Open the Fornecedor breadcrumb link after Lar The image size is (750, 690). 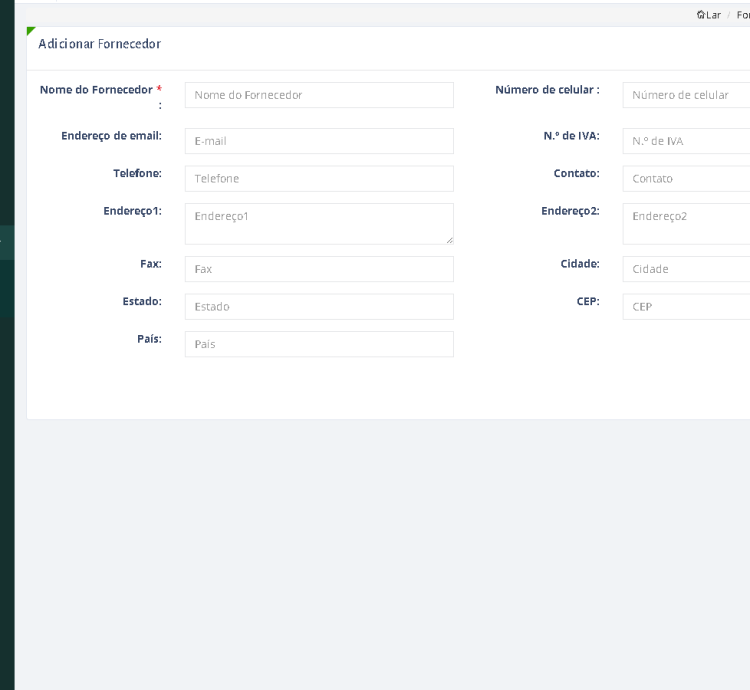[x=742, y=15]
